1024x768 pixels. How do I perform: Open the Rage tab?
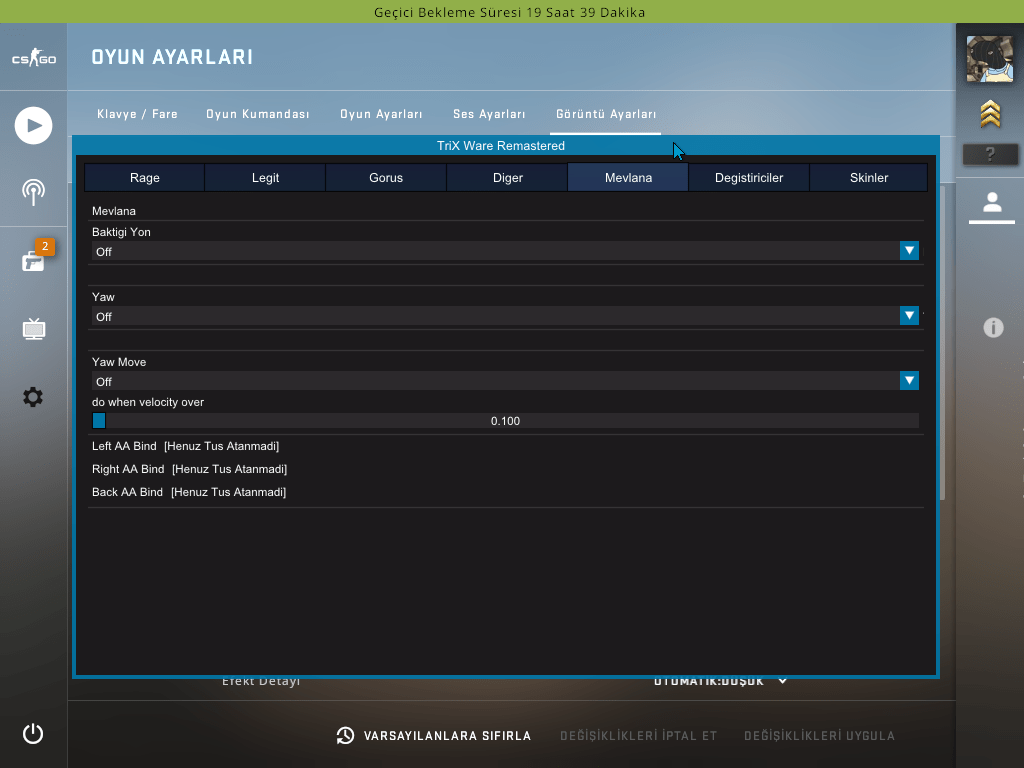click(144, 178)
